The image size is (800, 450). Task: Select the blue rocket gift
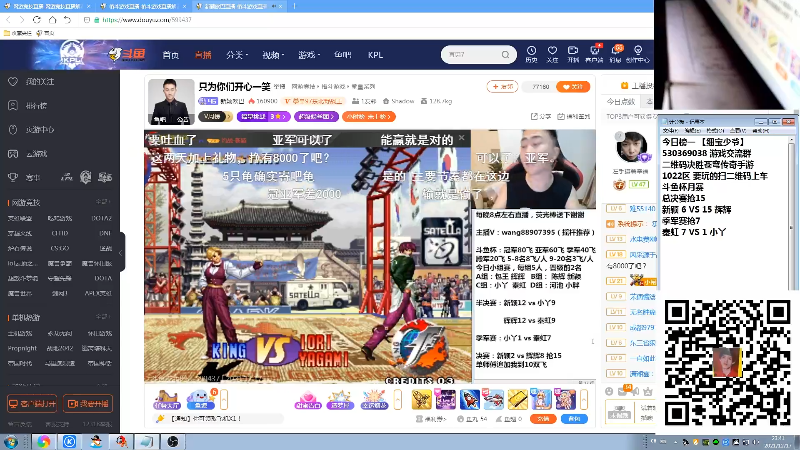[469, 399]
